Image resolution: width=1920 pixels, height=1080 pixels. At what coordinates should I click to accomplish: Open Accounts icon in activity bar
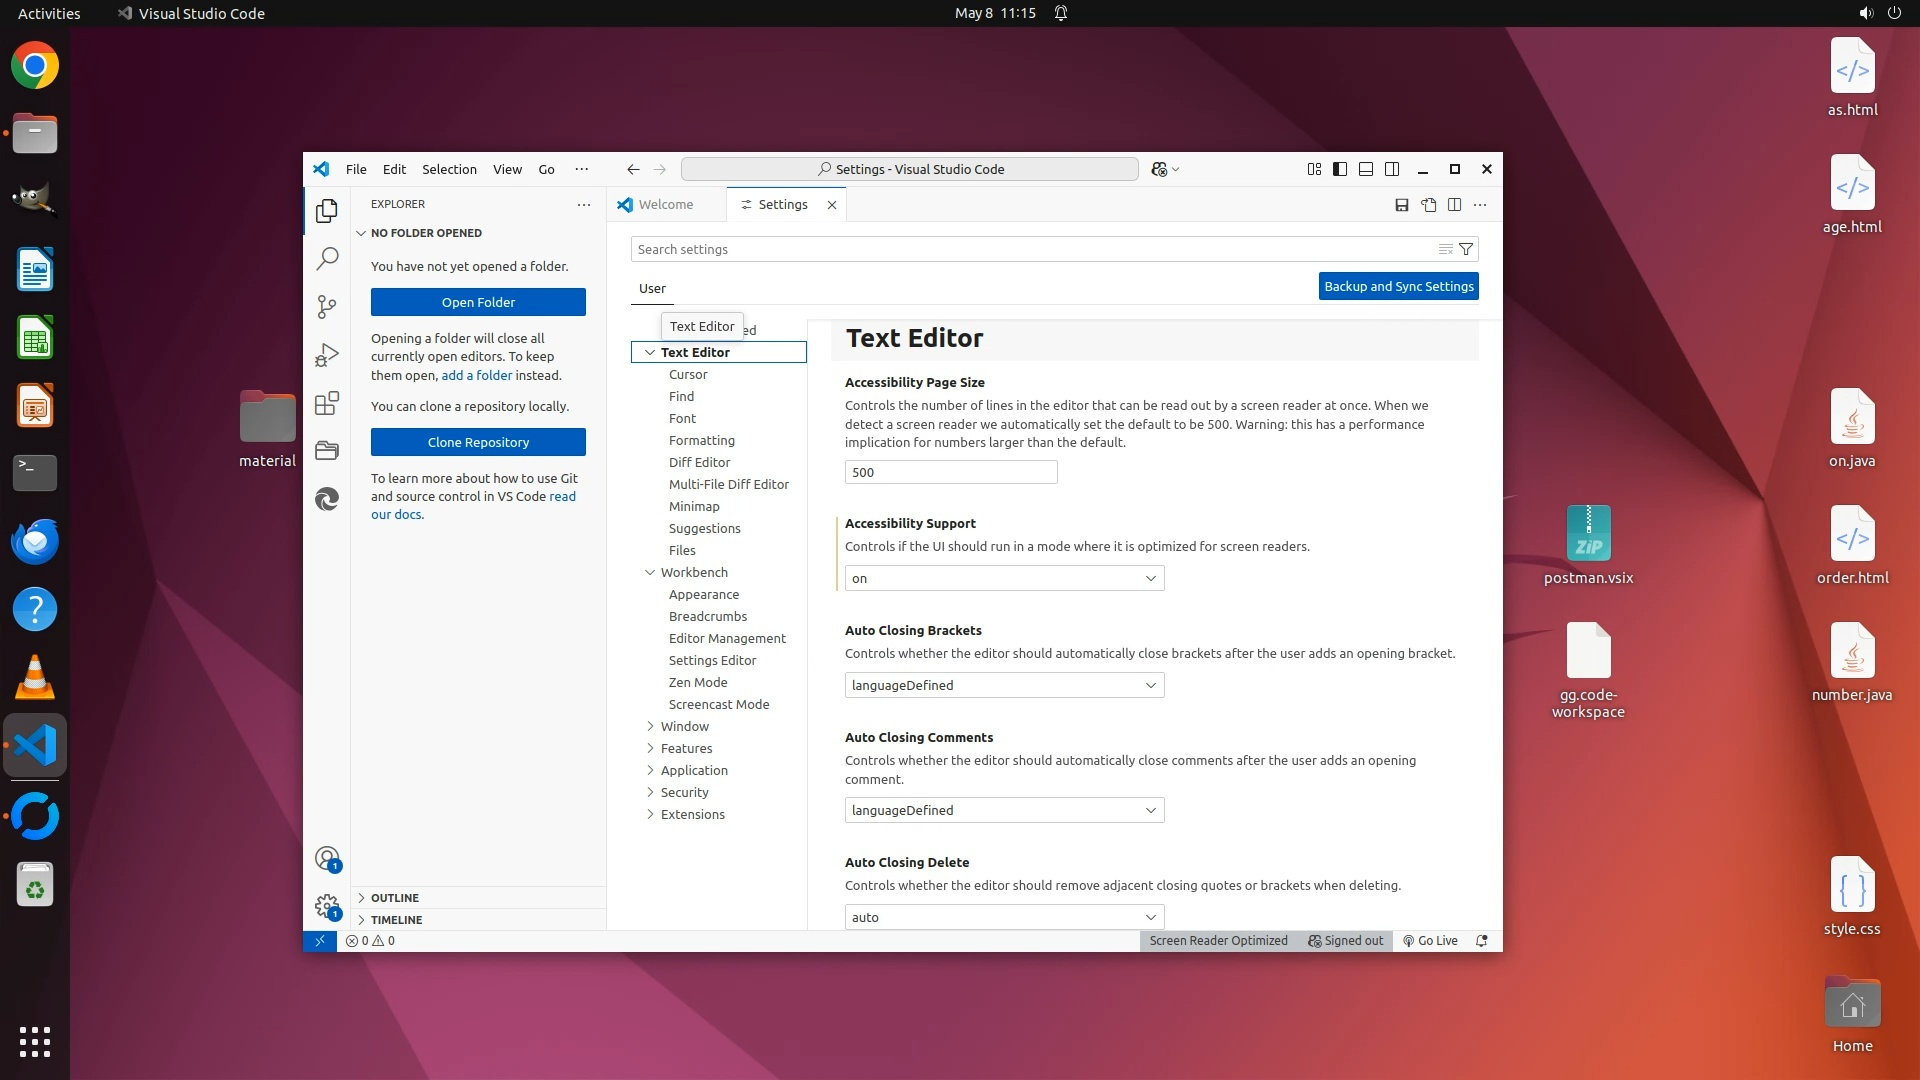tap(327, 858)
